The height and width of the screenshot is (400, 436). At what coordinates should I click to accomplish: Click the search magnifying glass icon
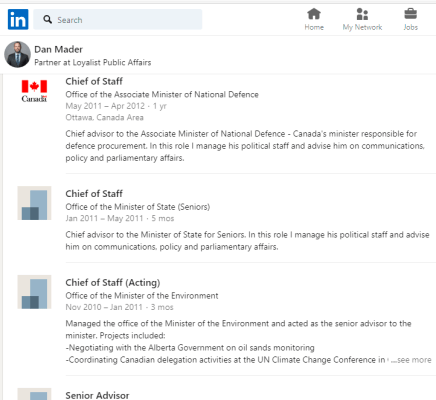pos(48,19)
